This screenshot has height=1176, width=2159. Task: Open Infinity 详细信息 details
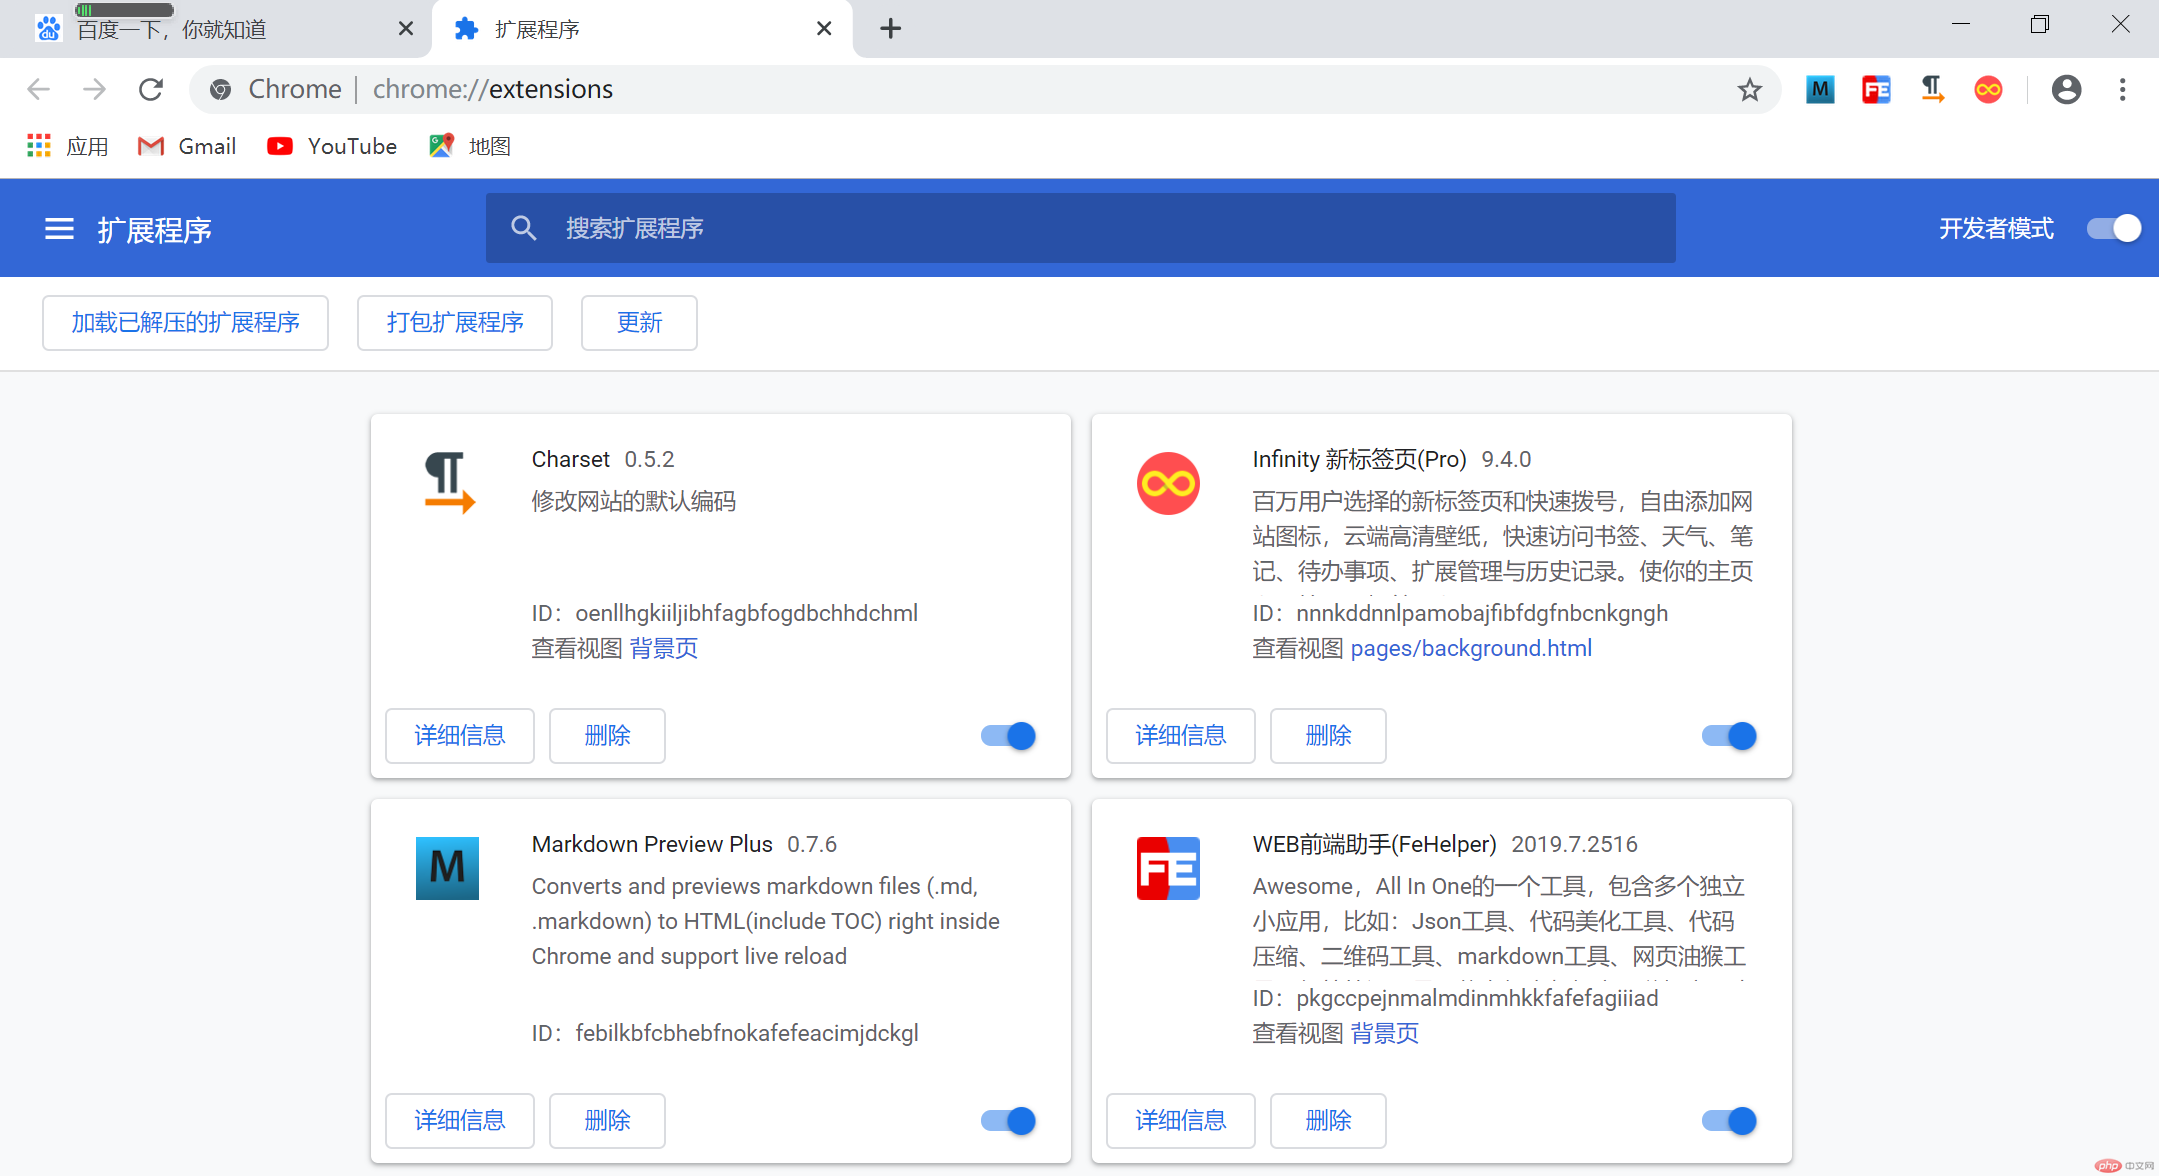(1181, 736)
